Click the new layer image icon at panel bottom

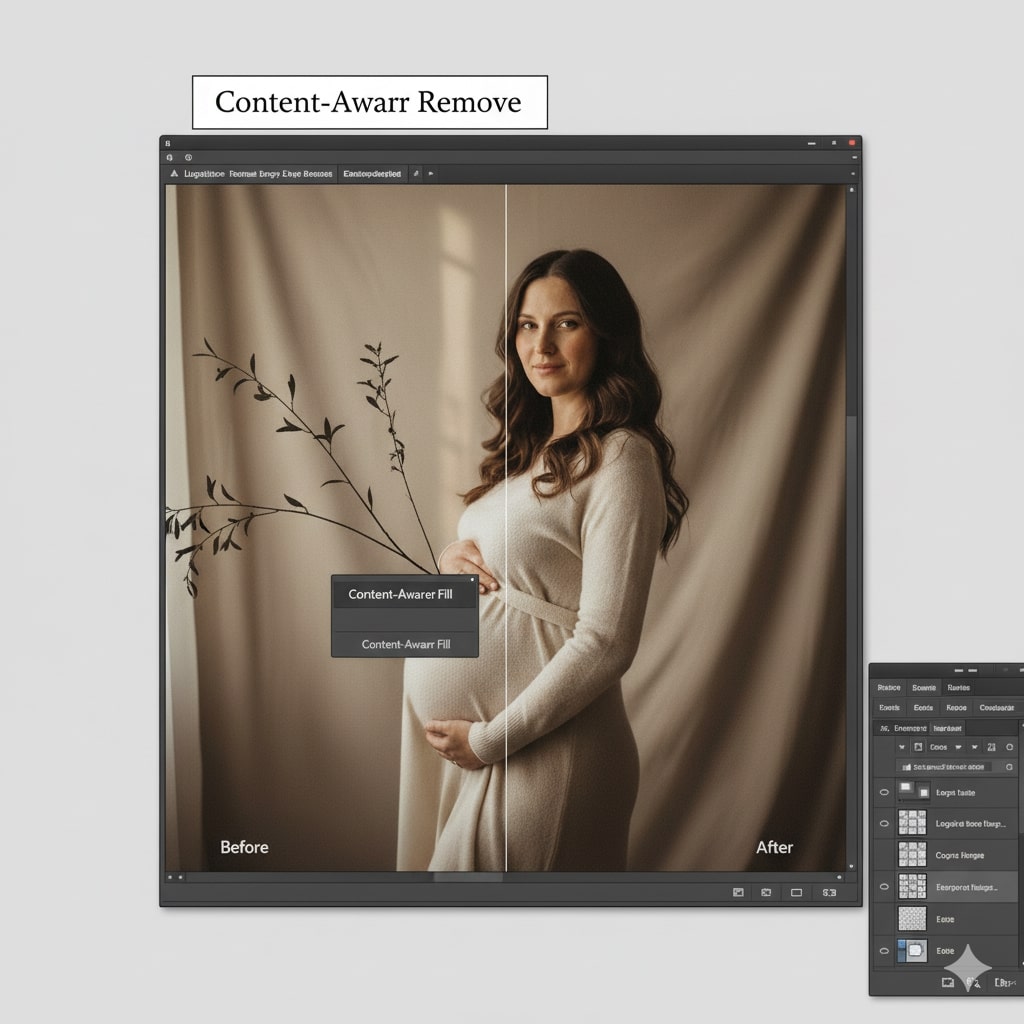coord(947,983)
